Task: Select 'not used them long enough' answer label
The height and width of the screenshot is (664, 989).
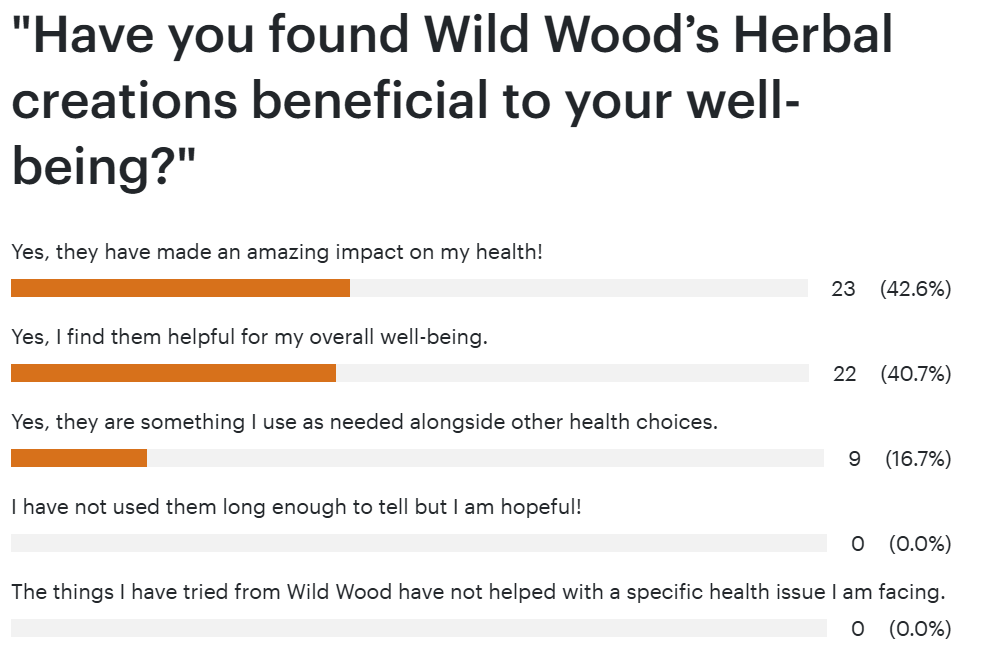Action: (296, 507)
